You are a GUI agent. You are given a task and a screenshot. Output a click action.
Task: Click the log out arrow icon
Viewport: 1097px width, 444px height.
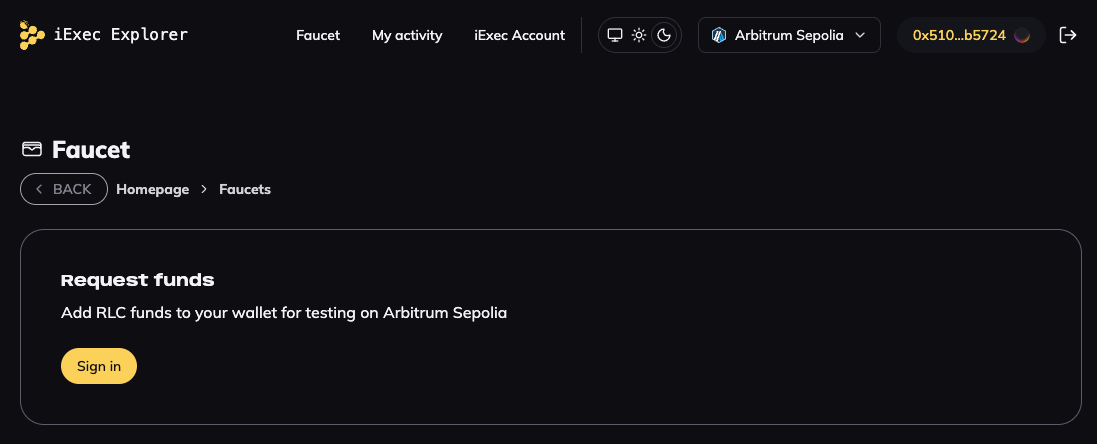click(1068, 35)
